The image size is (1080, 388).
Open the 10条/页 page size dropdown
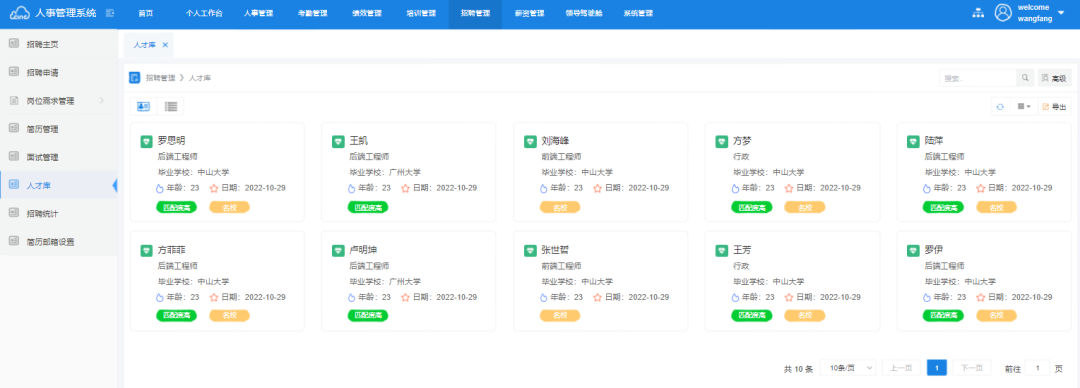tap(848, 368)
